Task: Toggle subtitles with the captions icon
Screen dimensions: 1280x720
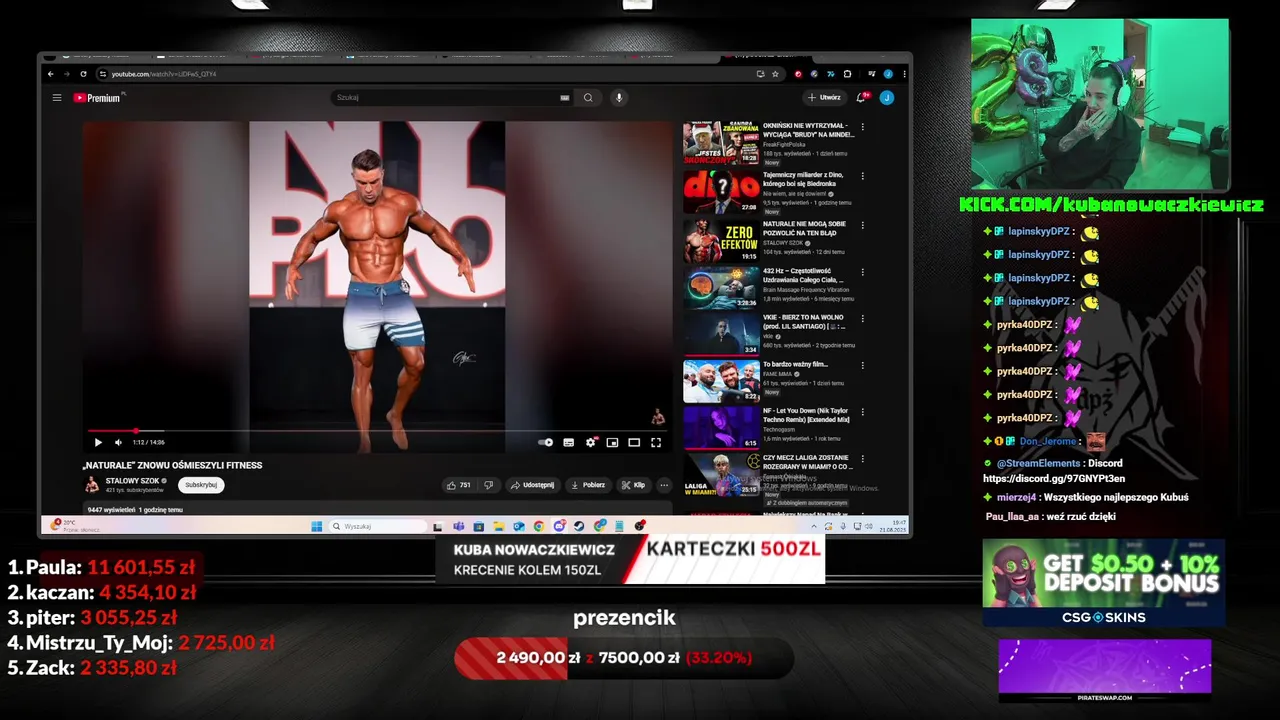Action: coord(568,442)
